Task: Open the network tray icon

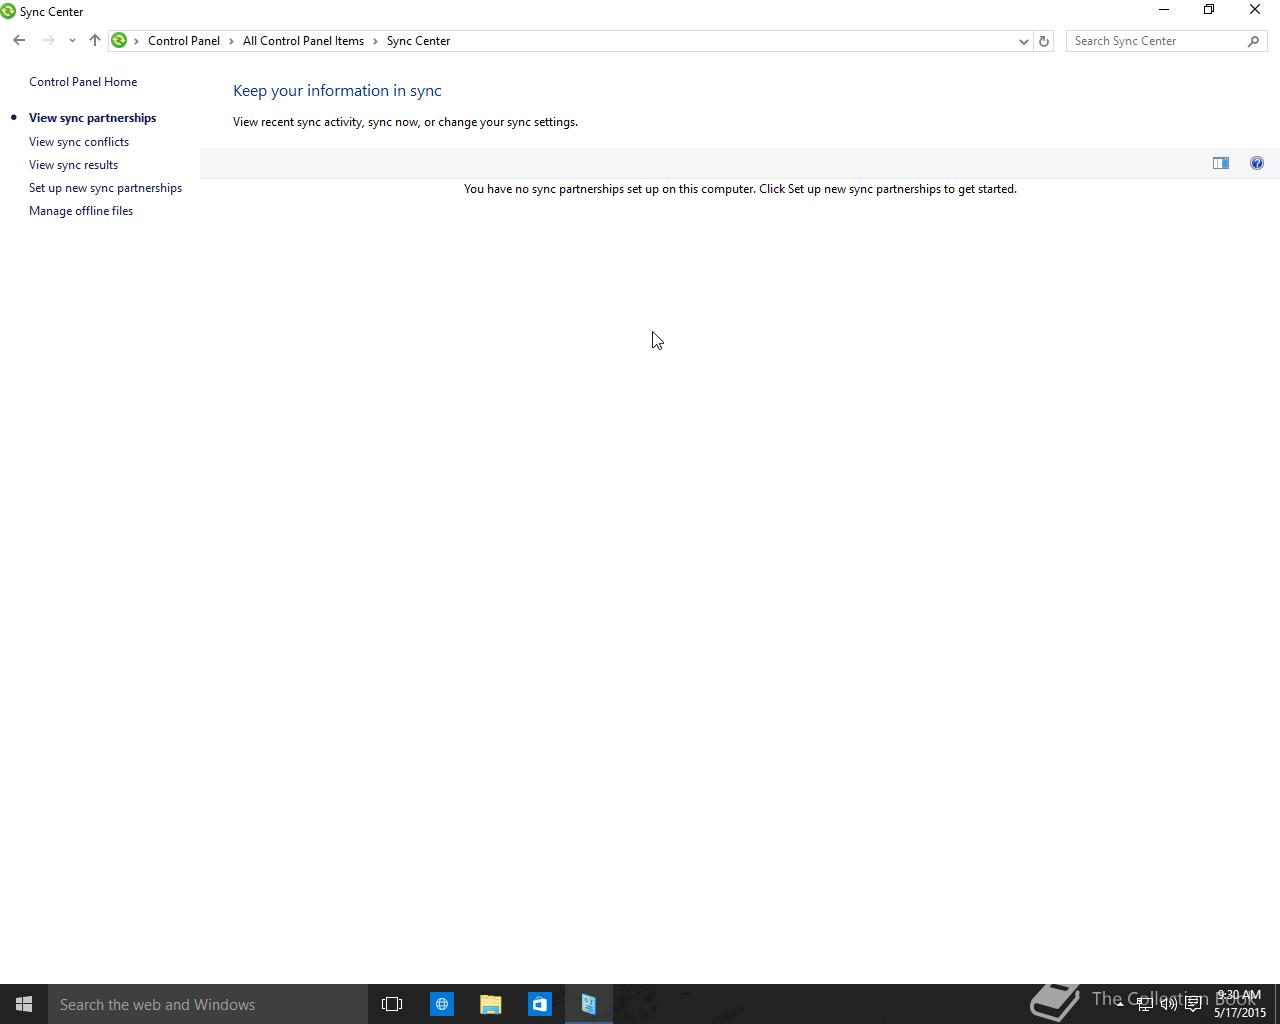Action: pos(1144,1004)
